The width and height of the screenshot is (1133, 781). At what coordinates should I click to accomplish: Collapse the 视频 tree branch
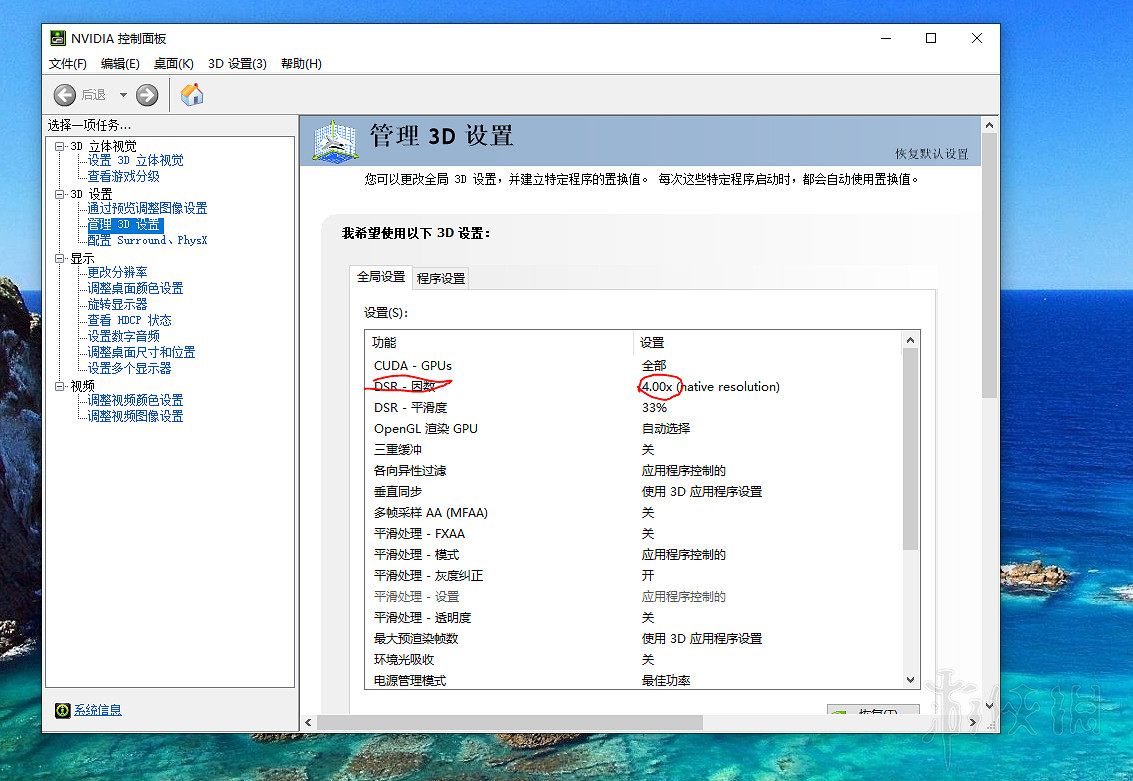[60, 384]
